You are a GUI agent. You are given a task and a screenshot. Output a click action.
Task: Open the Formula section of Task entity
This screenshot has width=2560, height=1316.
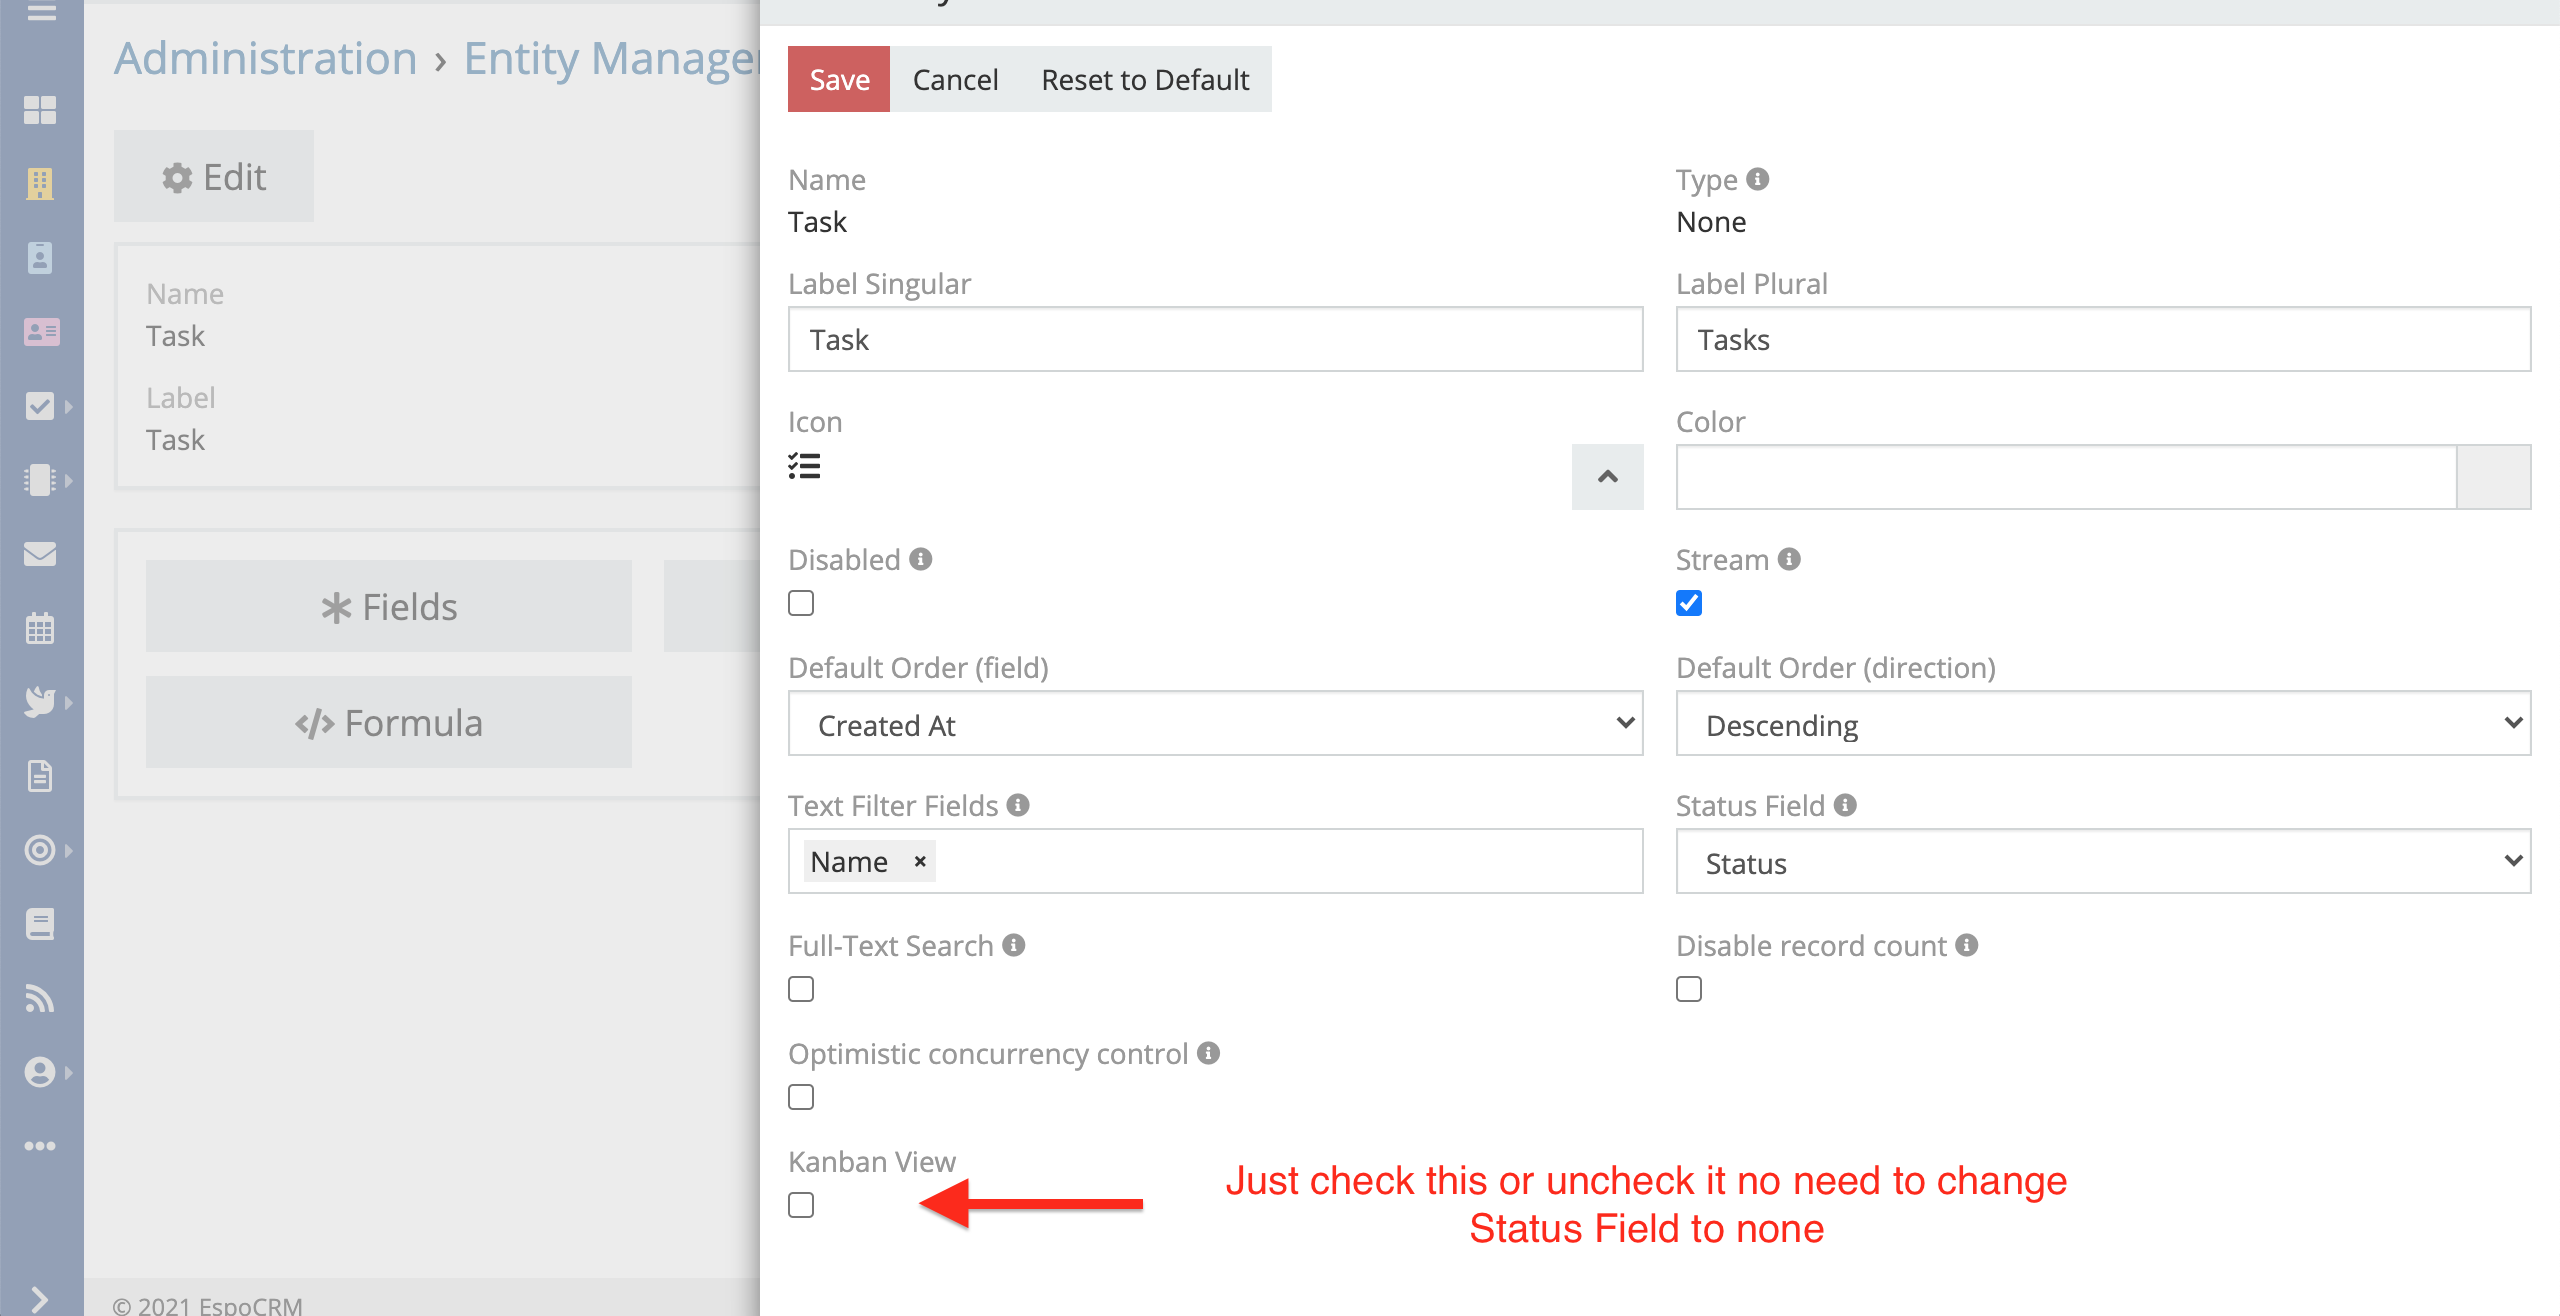point(389,723)
